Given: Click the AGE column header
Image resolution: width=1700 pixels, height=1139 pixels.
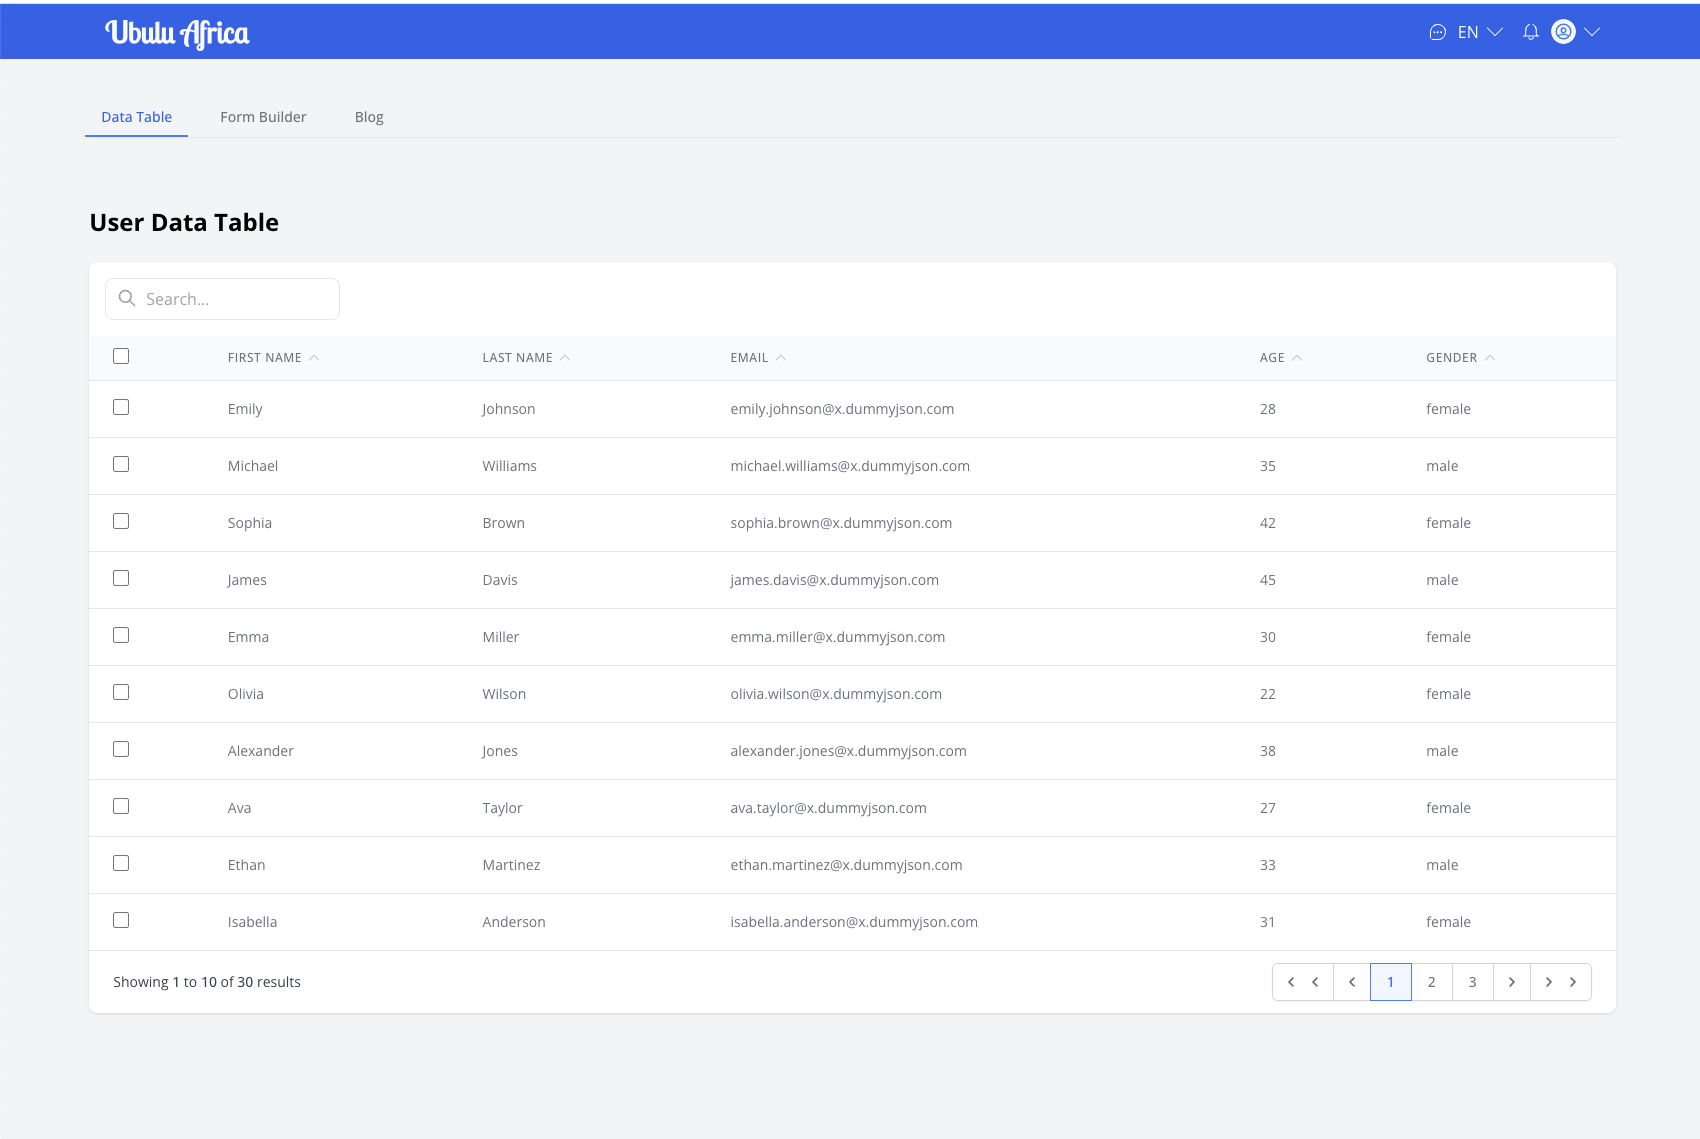Looking at the screenshot, I should (1272, 358).
